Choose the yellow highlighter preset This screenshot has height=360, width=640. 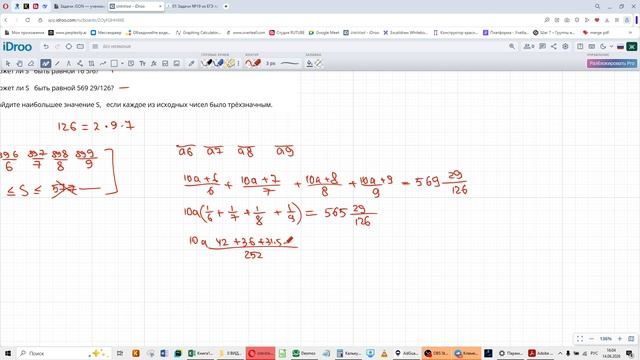point(230,63)
